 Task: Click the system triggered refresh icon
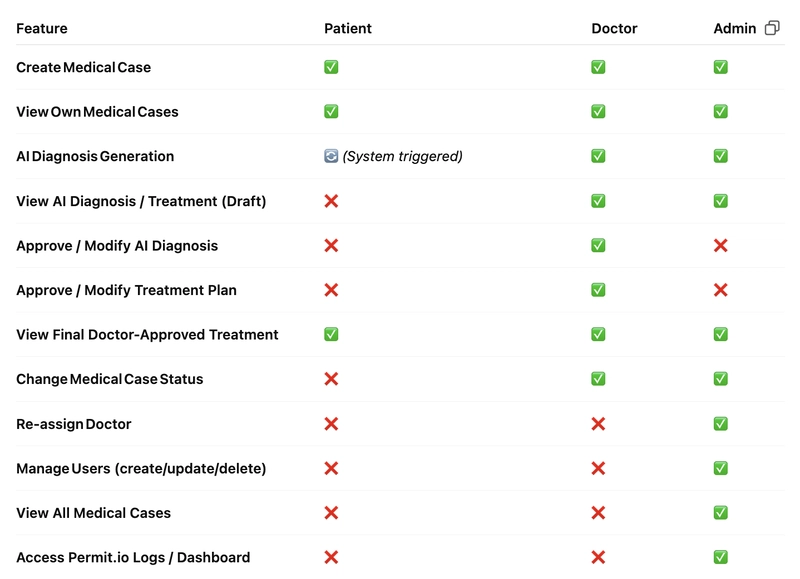331,156
